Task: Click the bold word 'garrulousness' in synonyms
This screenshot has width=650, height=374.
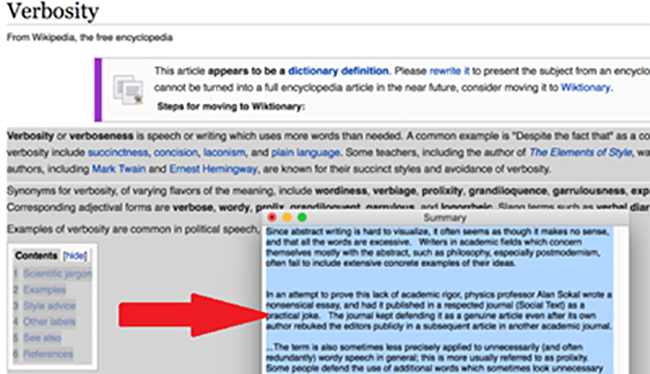Action: coord(589,191)
